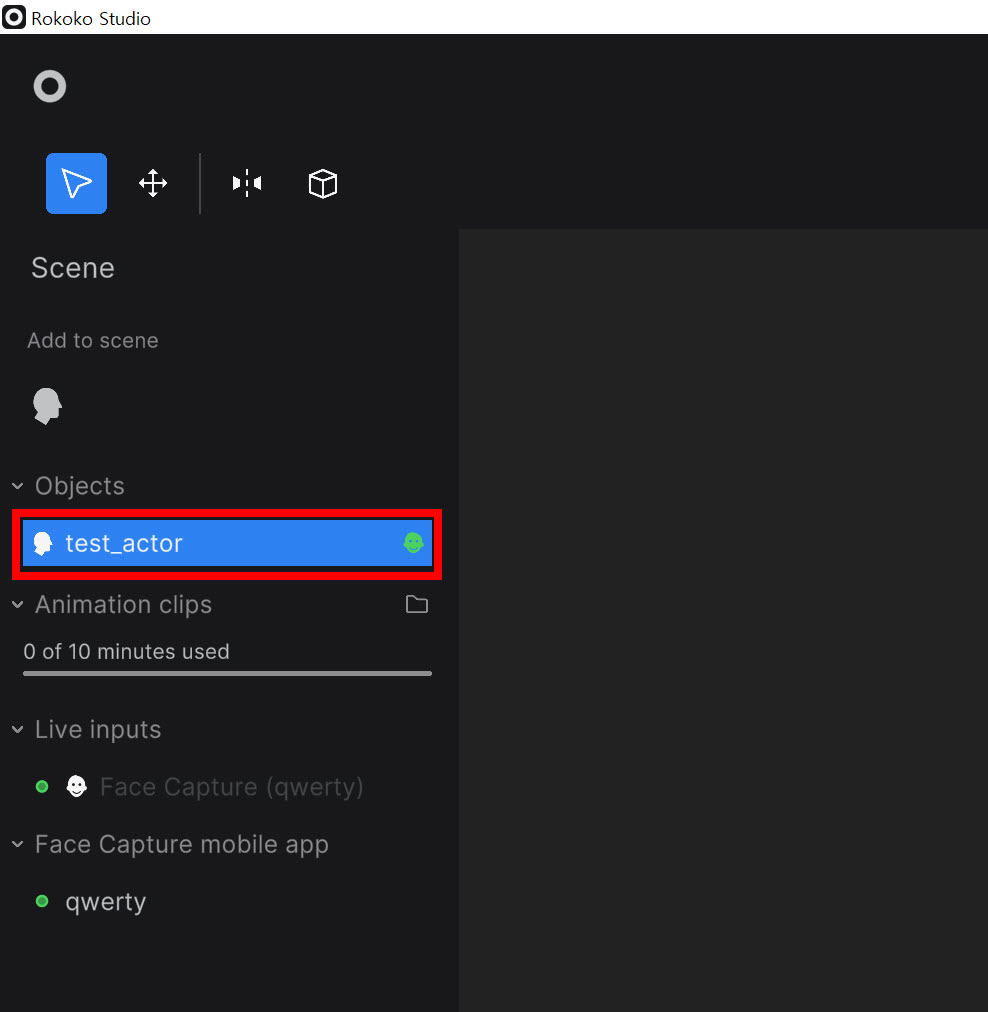The height and width of the screenshot is (1012, 988).
Task: Open the folder icon for Animation clips
Action: 417,605
